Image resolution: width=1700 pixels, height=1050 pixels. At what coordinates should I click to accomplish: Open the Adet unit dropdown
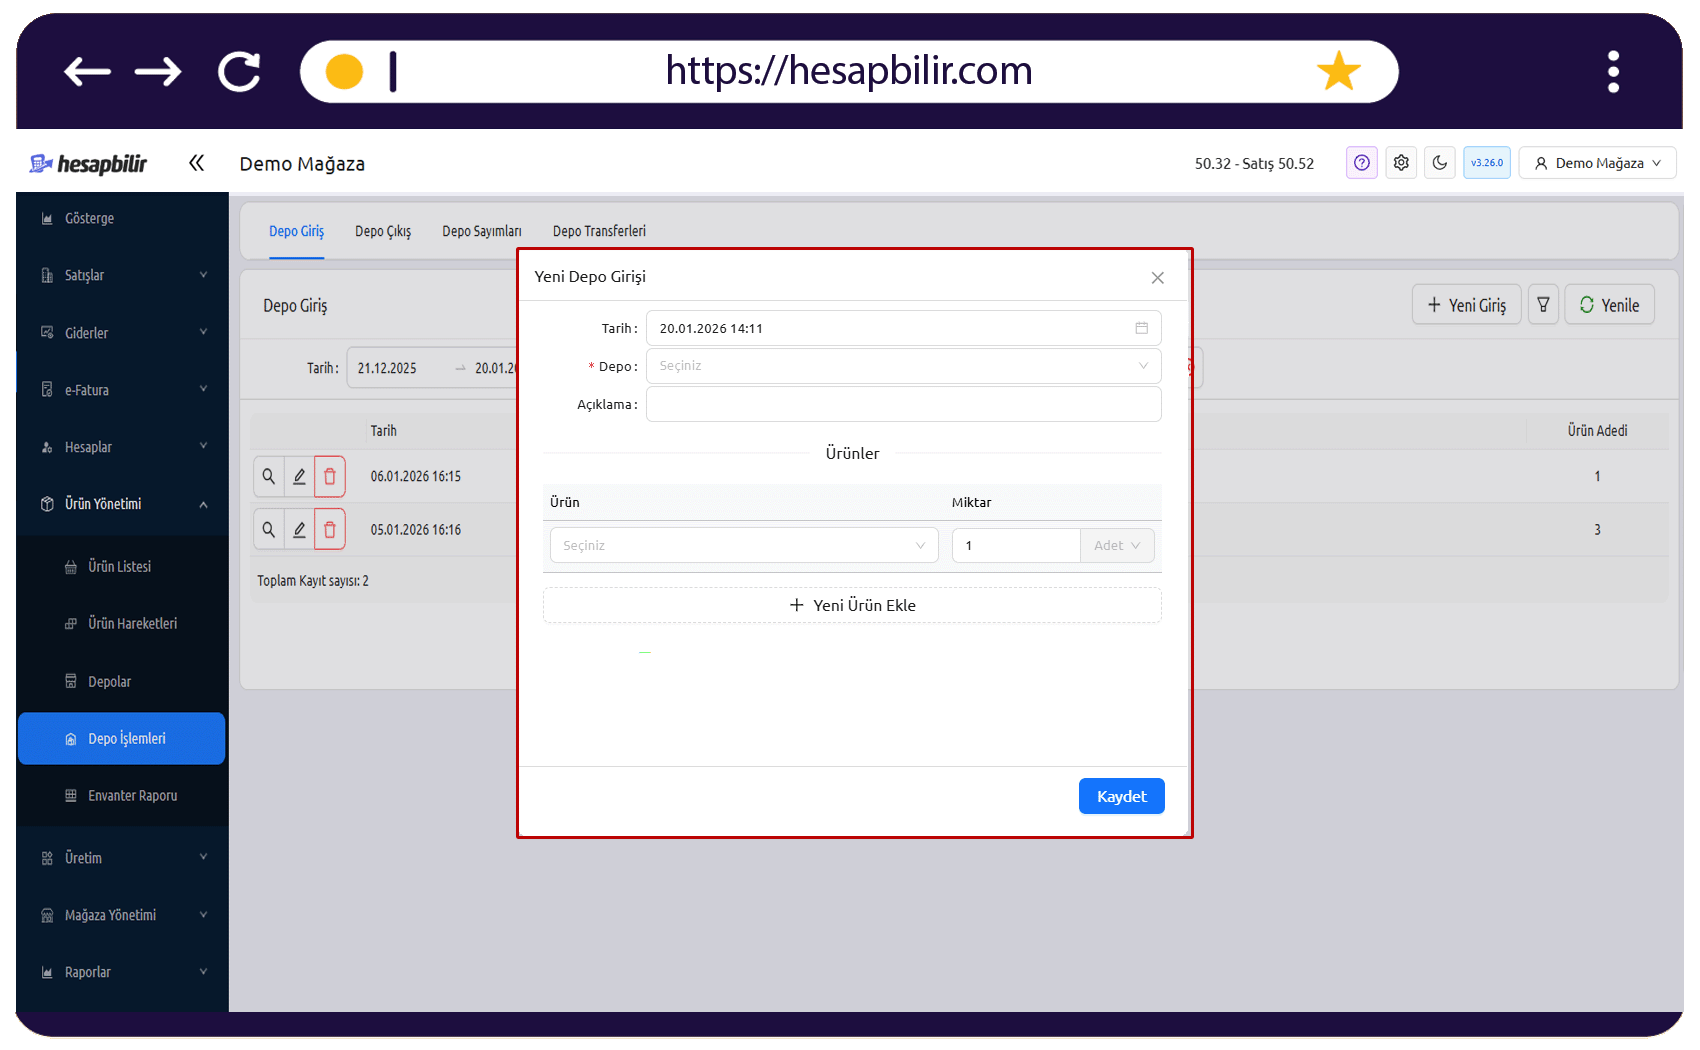1117,546
